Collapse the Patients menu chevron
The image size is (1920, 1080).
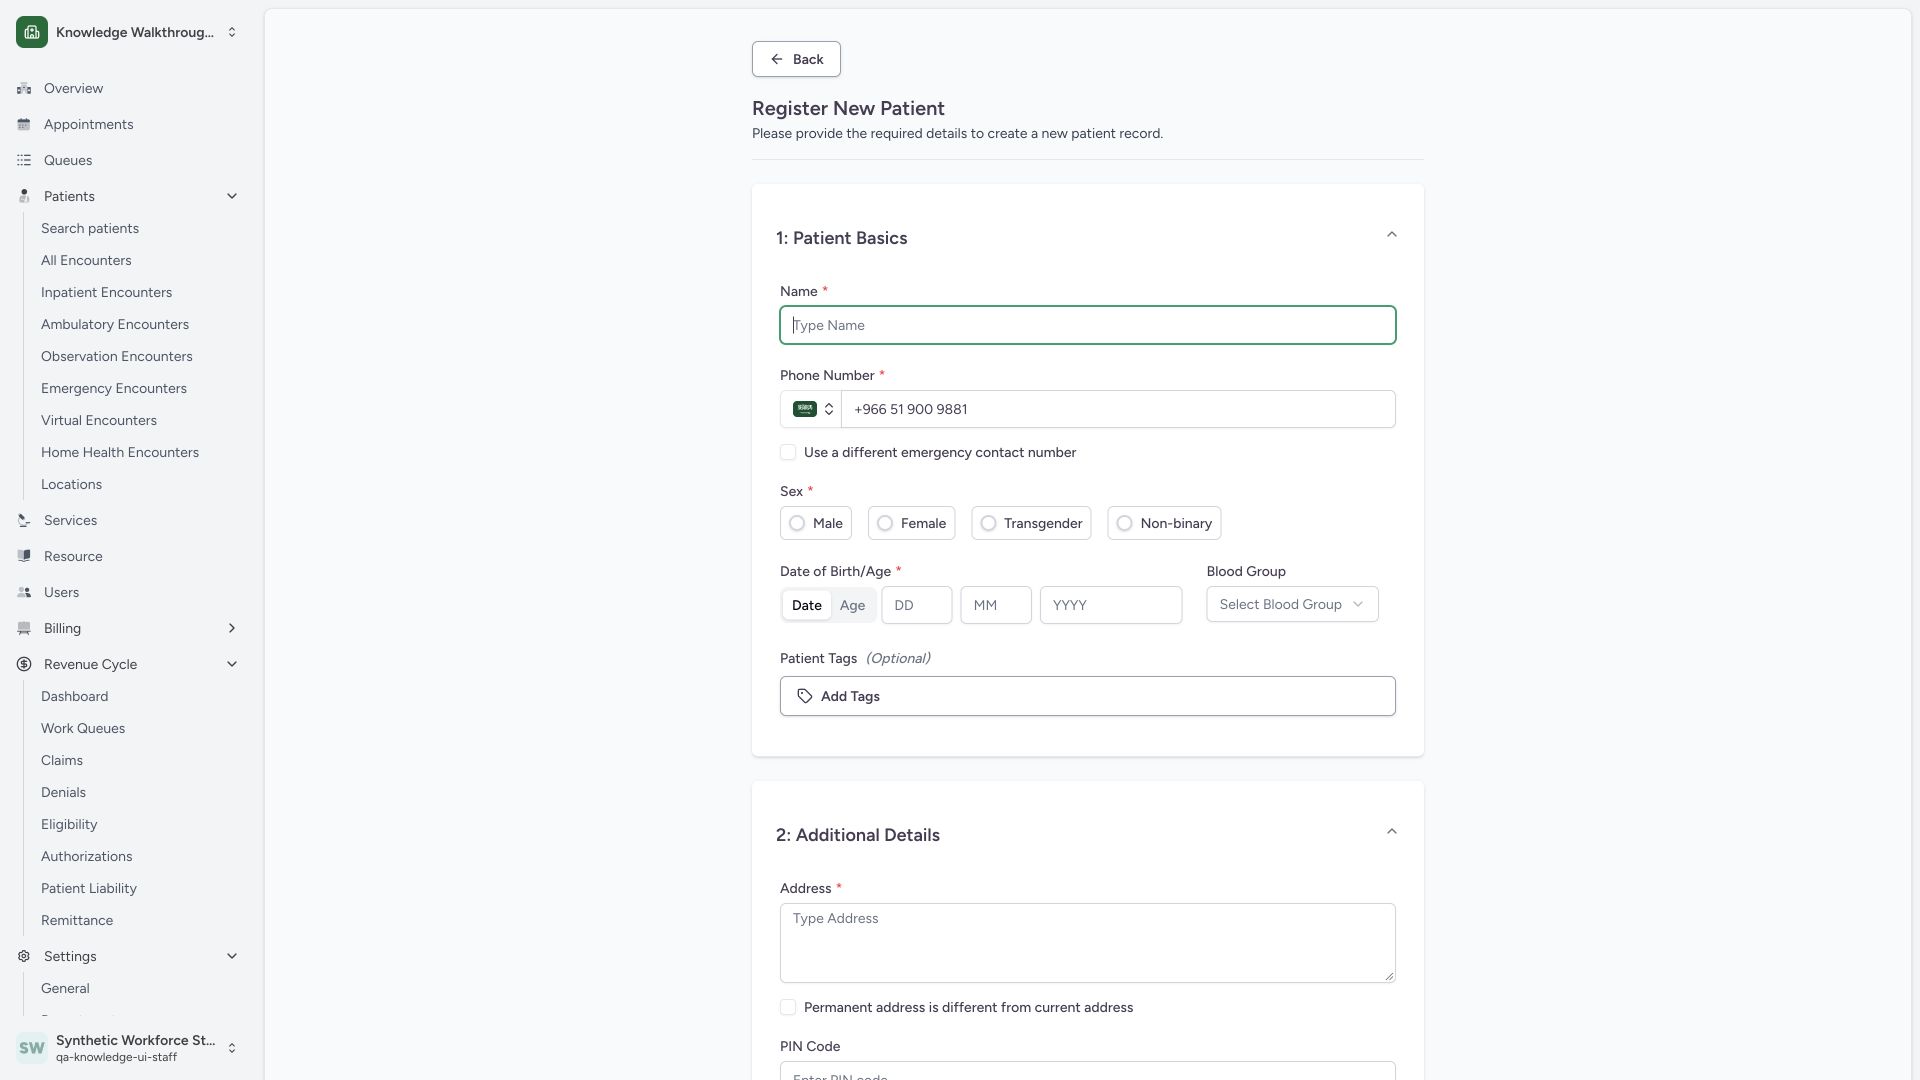[x=232, y=196]
